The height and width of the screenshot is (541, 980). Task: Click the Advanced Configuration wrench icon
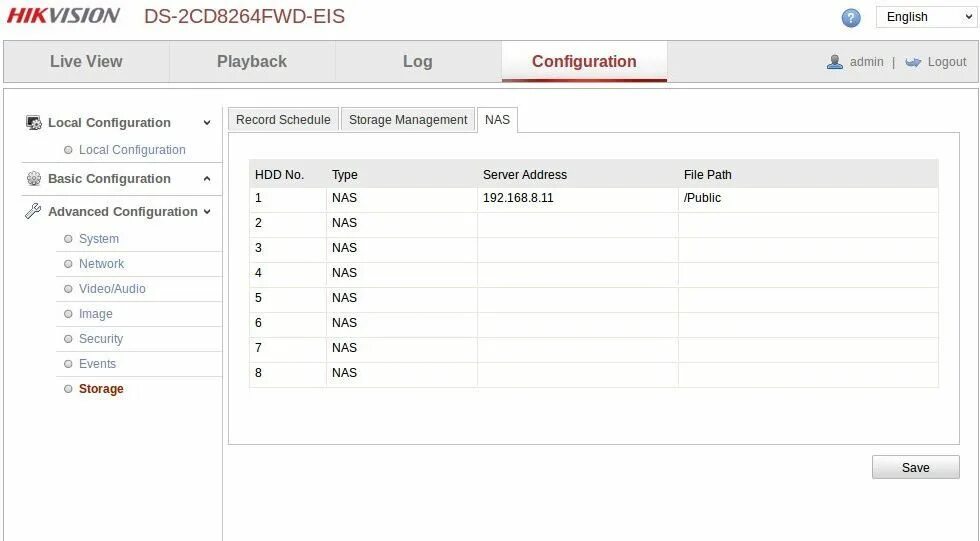point(33,211)
